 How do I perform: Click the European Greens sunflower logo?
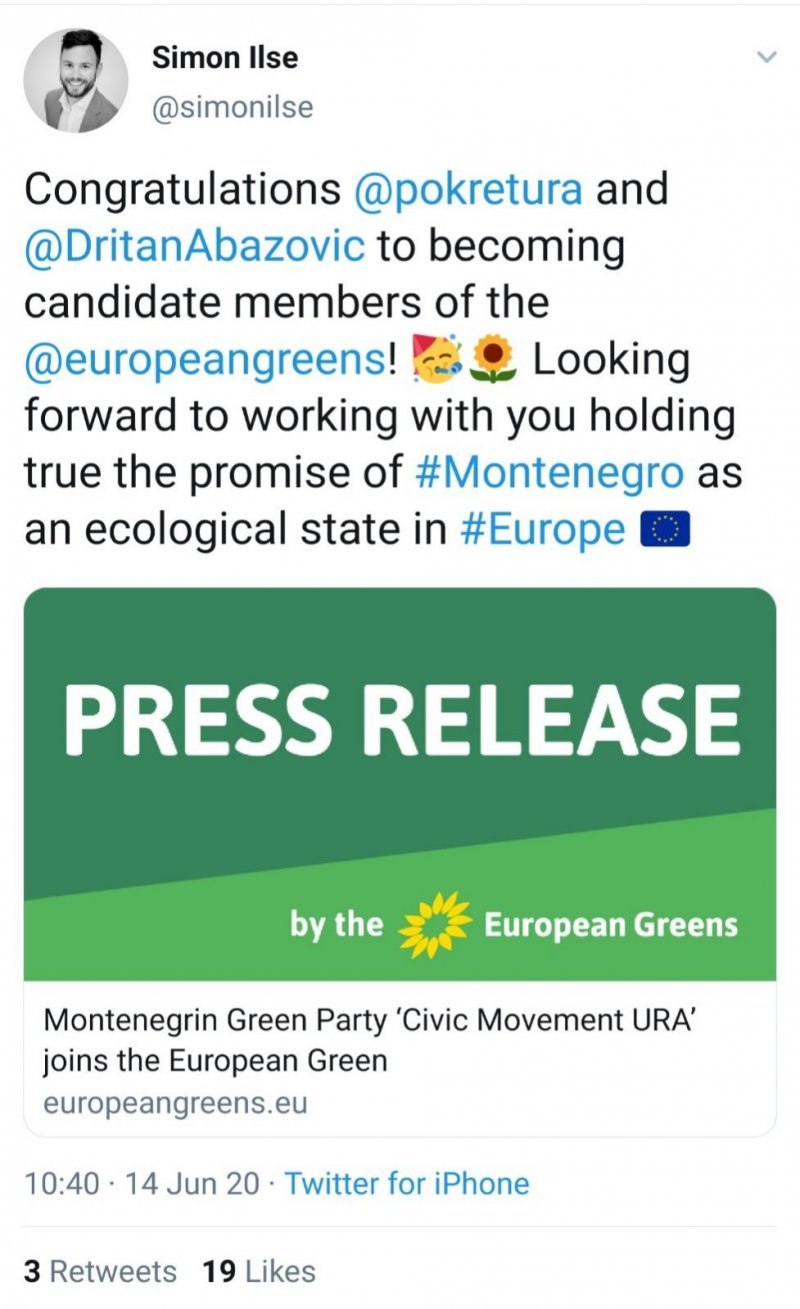tap(434, 925)
